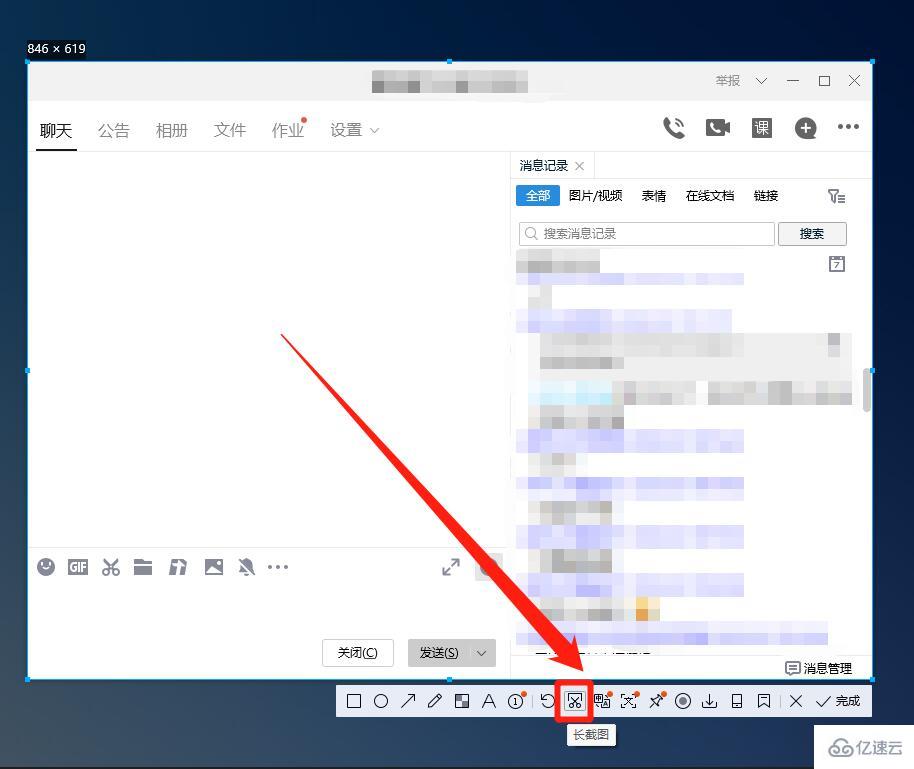Click 完成 to finish the screenshot

[838, 701]
